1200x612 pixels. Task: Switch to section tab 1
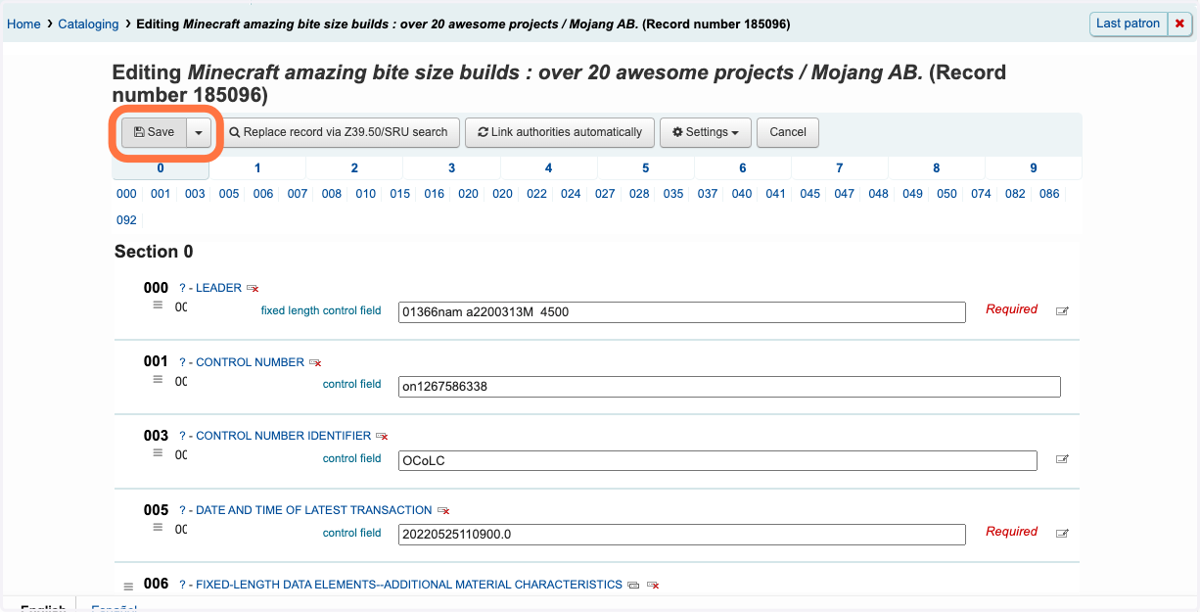257,168
